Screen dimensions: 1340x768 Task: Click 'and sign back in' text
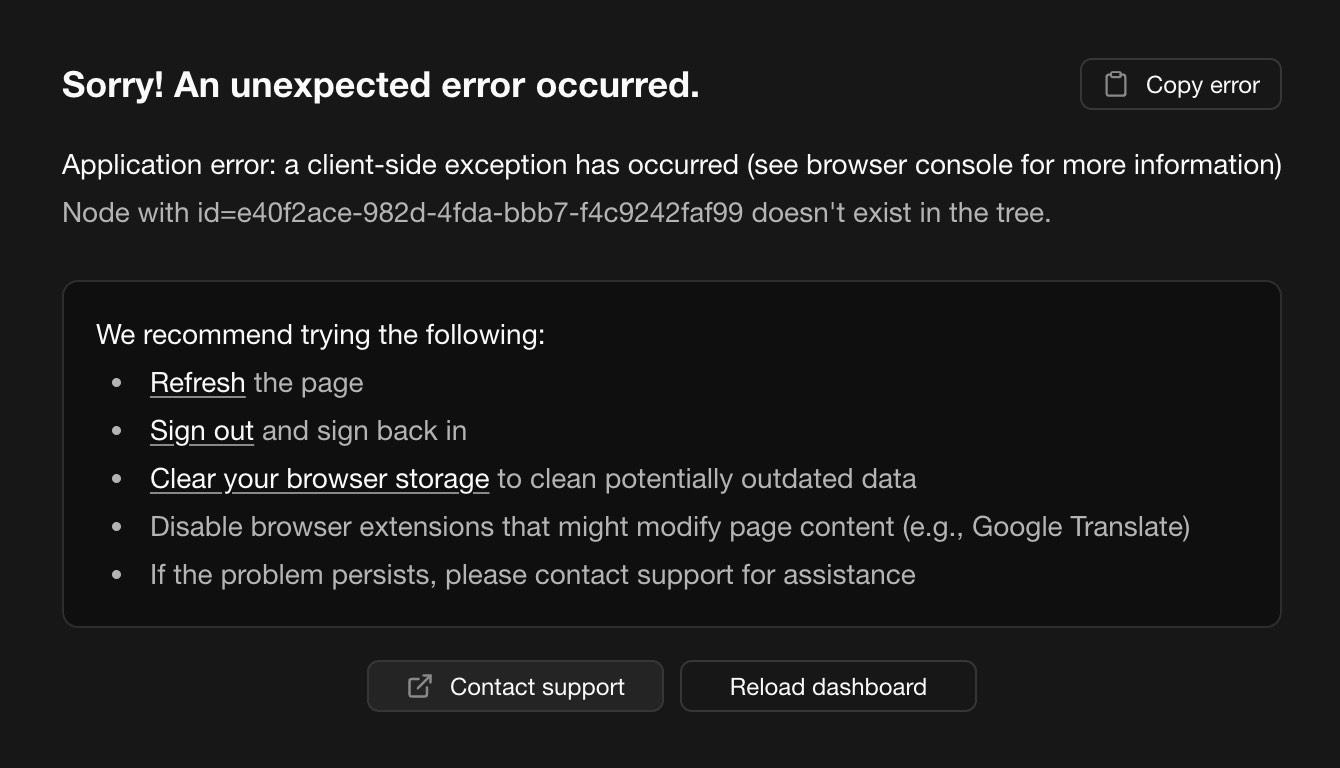pyautogui.click(x=364, y=431)
